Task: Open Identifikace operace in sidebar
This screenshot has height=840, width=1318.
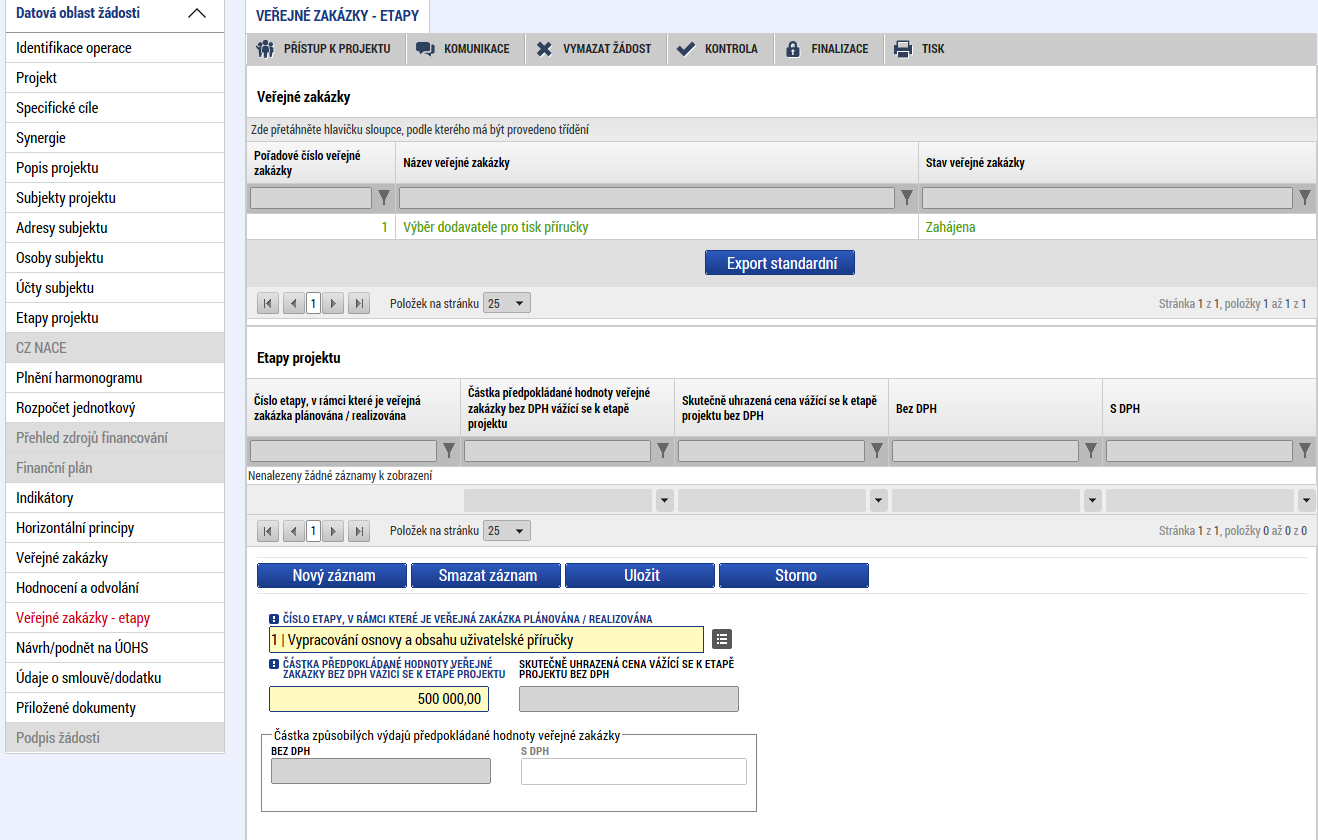Action: click(x=115, y=48)
